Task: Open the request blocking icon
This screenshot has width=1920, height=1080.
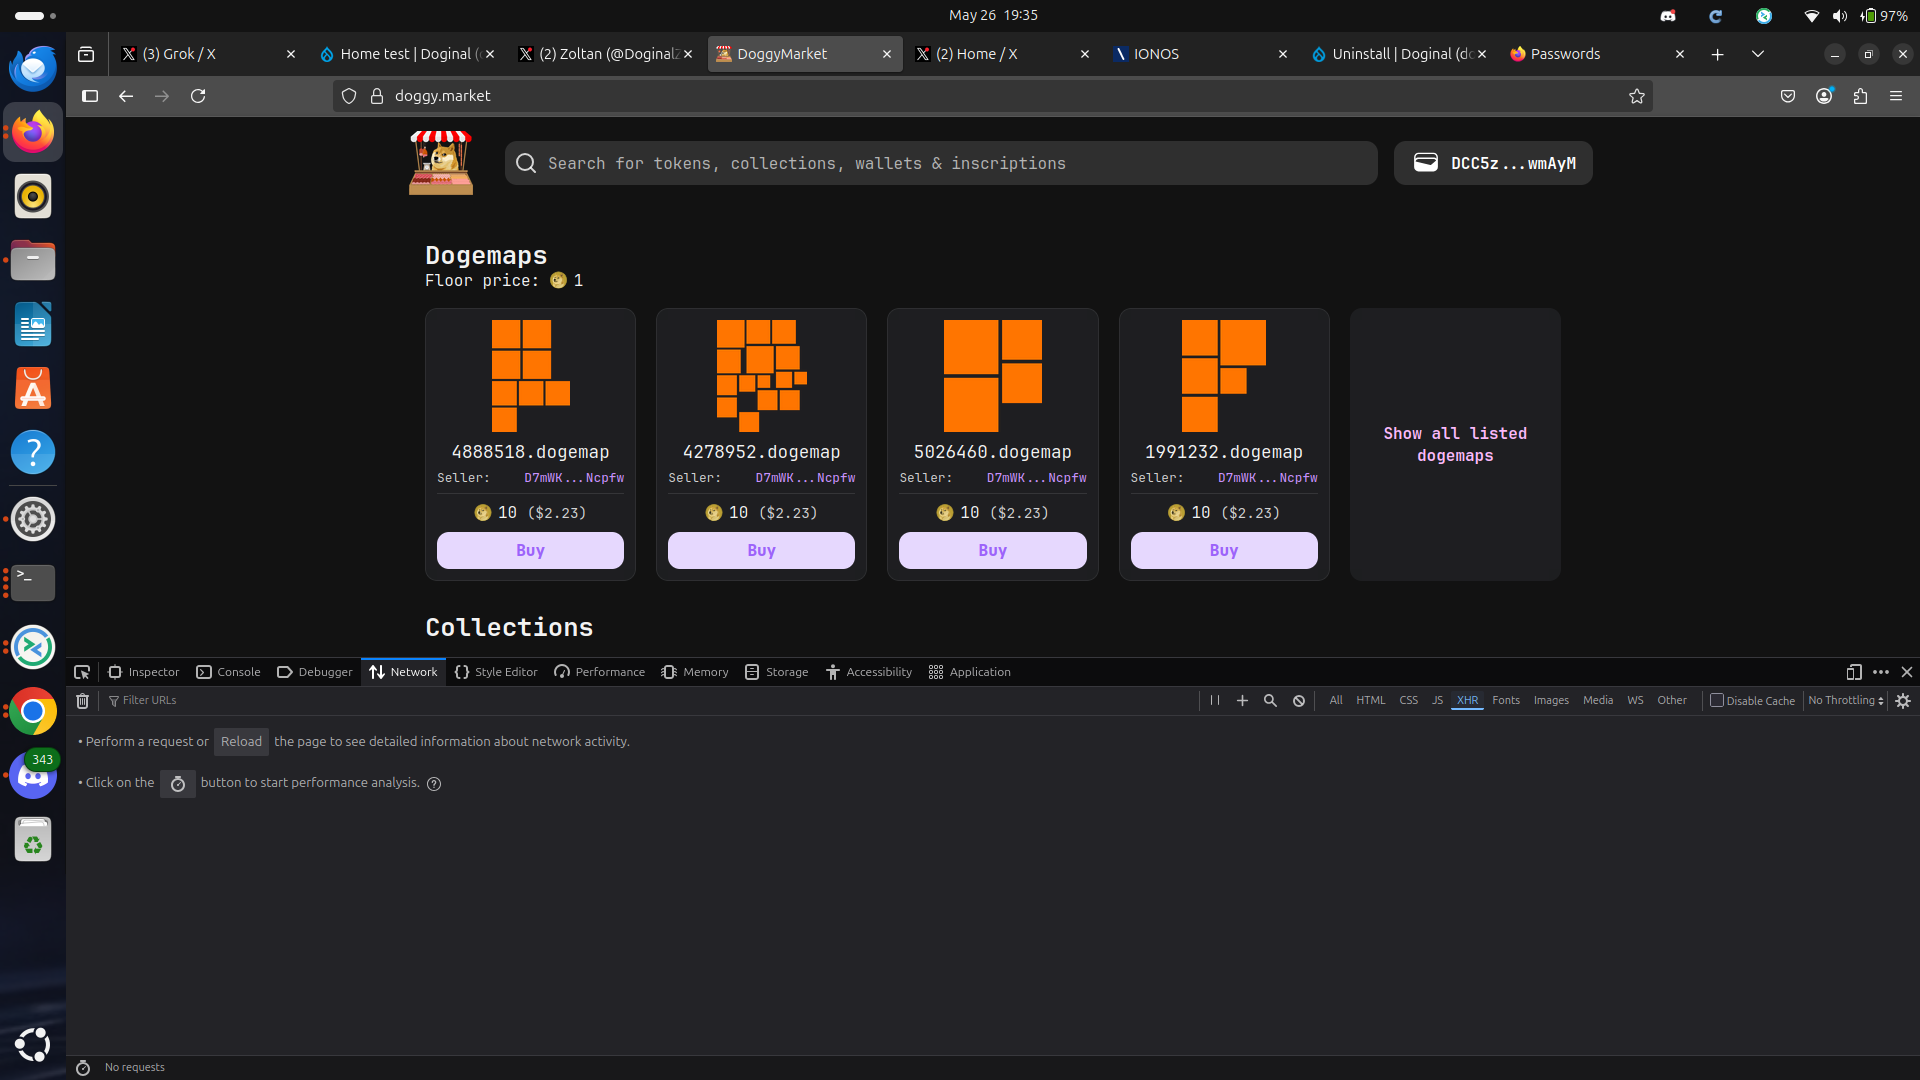Action: (1299, 701)
